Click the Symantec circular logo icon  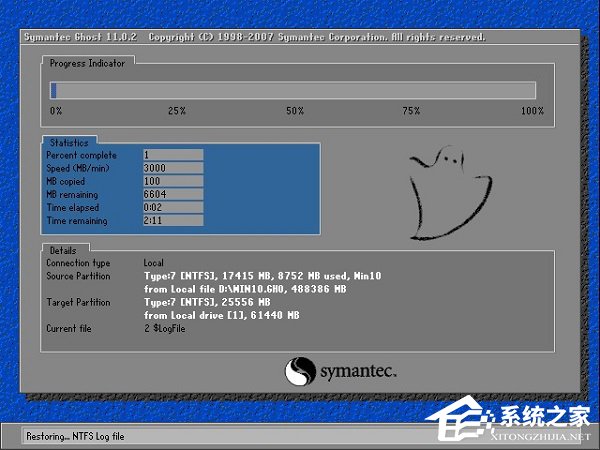pos(300,372)
